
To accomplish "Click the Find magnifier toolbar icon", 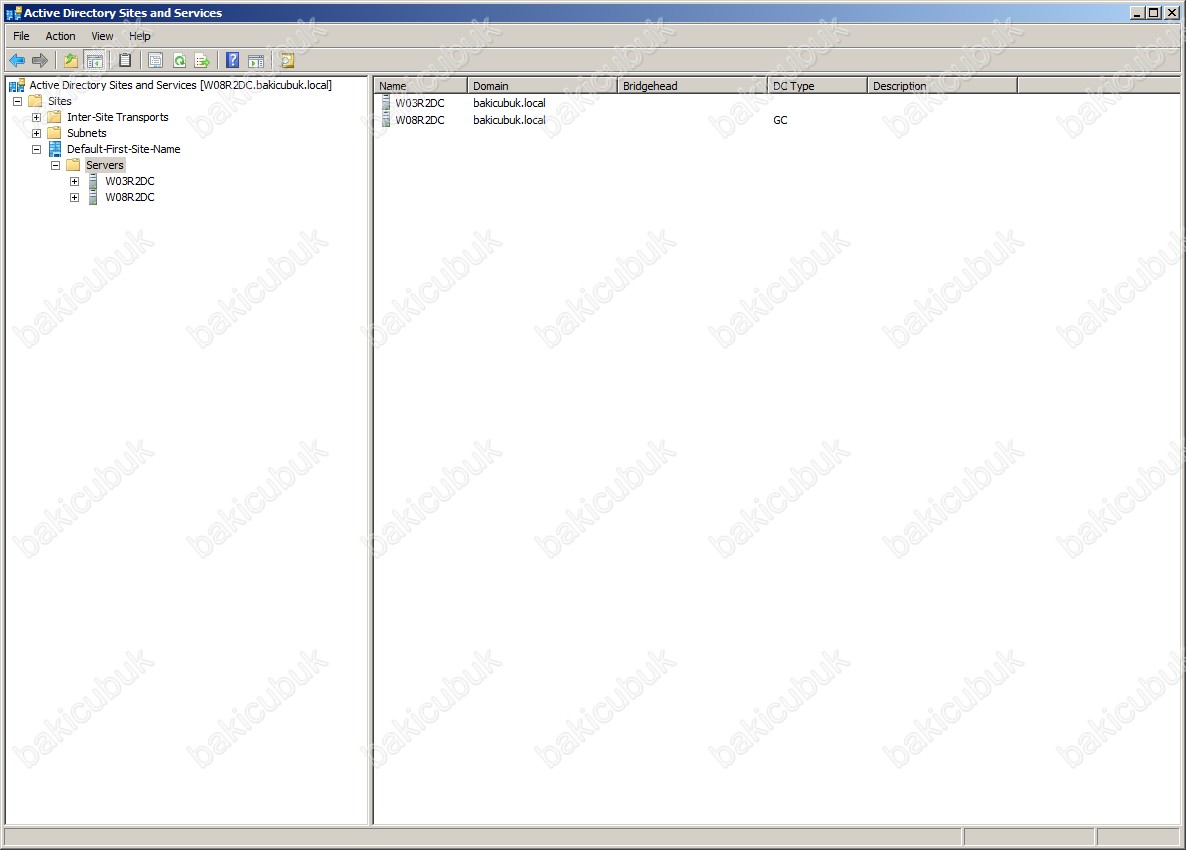I will (x=287, y=60).
